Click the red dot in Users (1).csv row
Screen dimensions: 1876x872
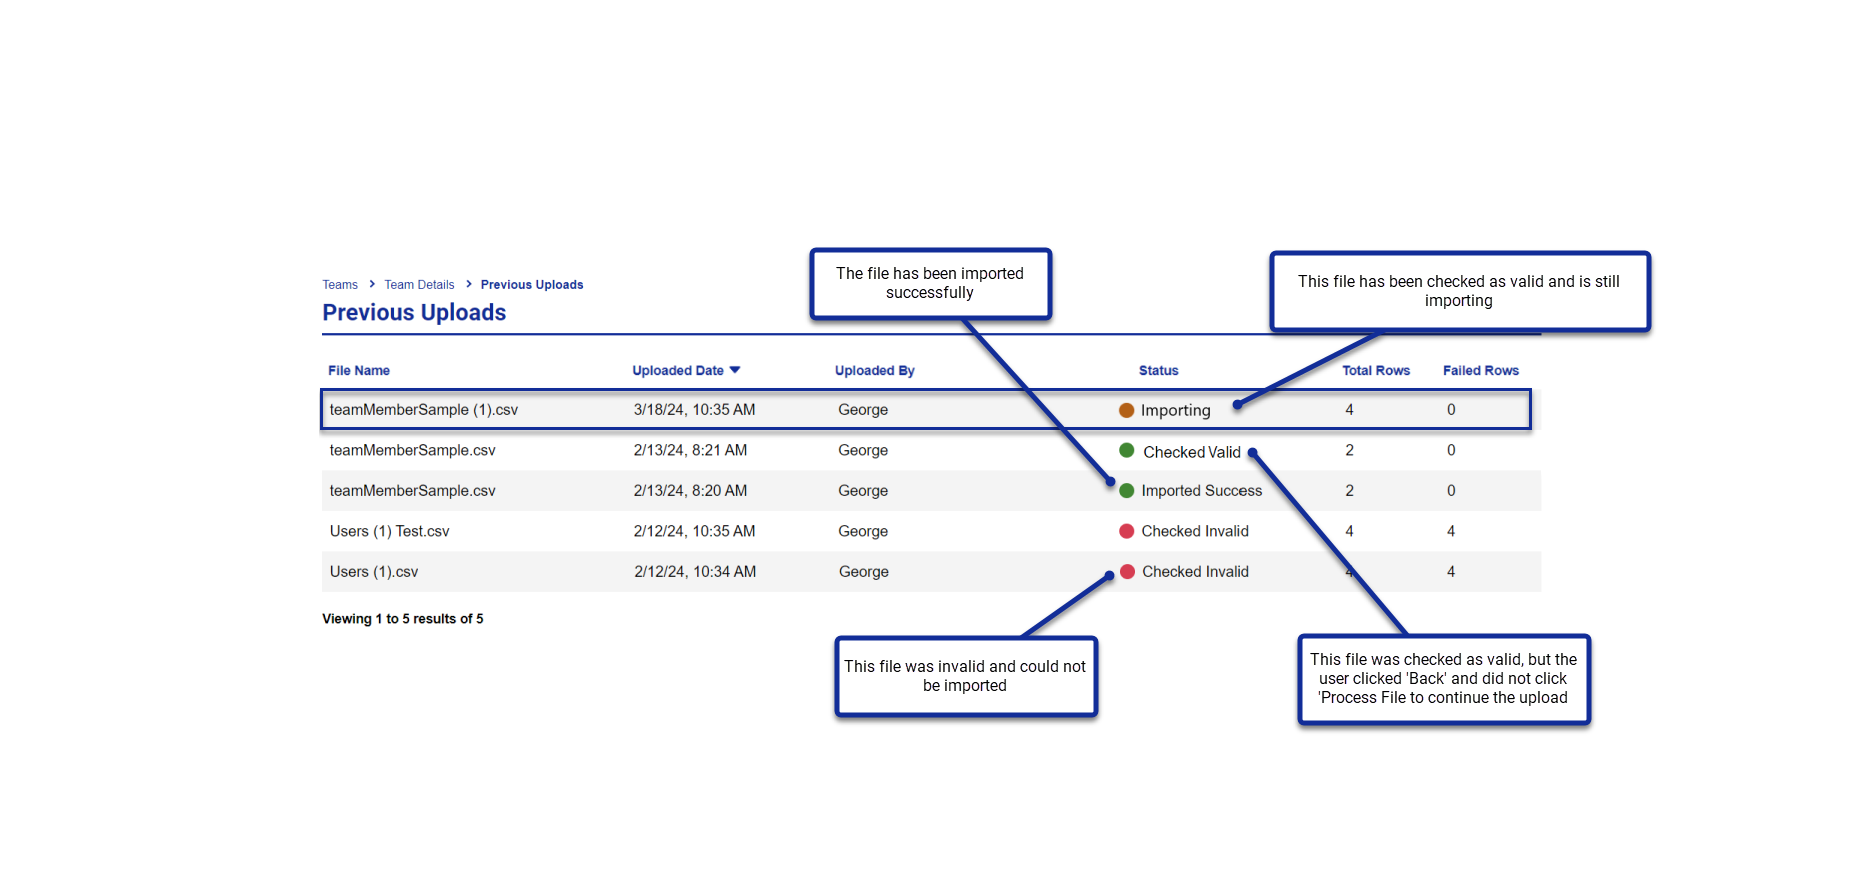(1127, 572)
